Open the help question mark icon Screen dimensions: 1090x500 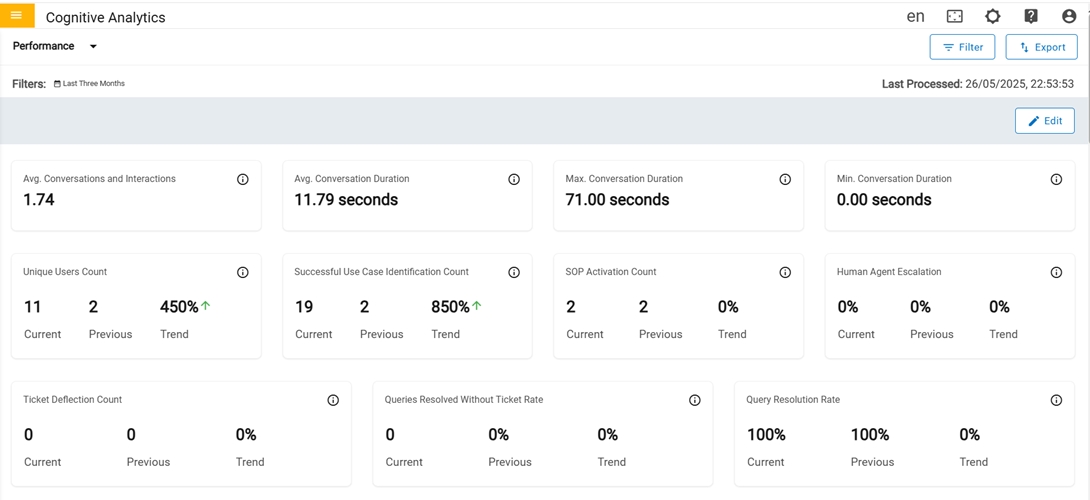coord(1031,16)
